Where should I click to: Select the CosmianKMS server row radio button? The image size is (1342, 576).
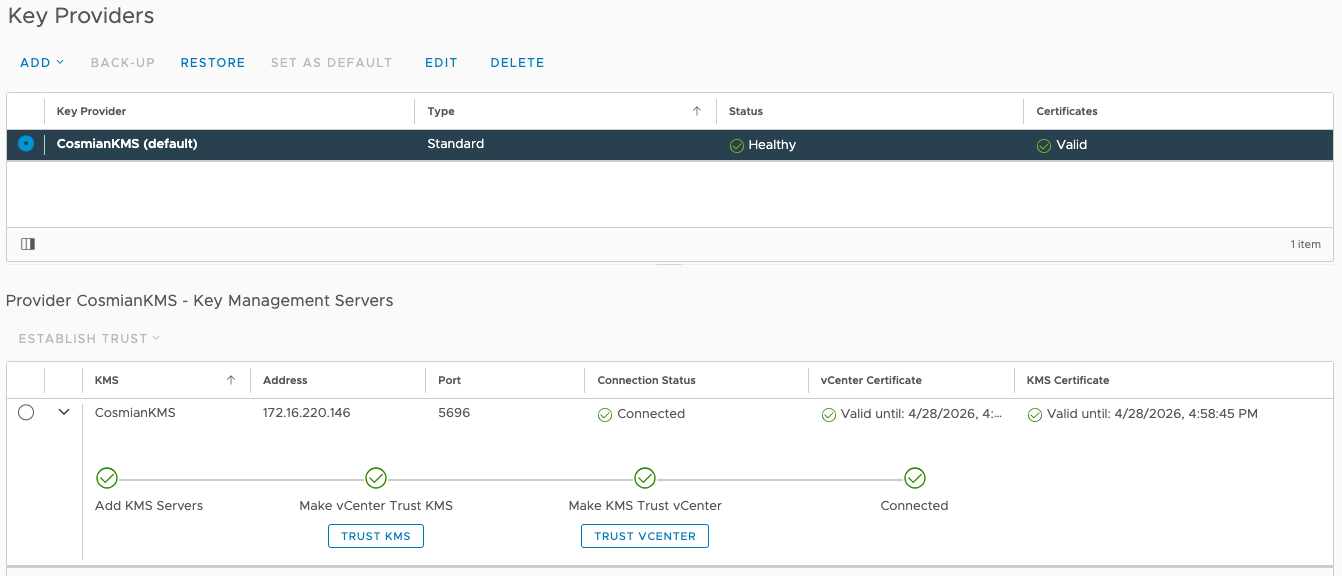(x=26, y=413)
